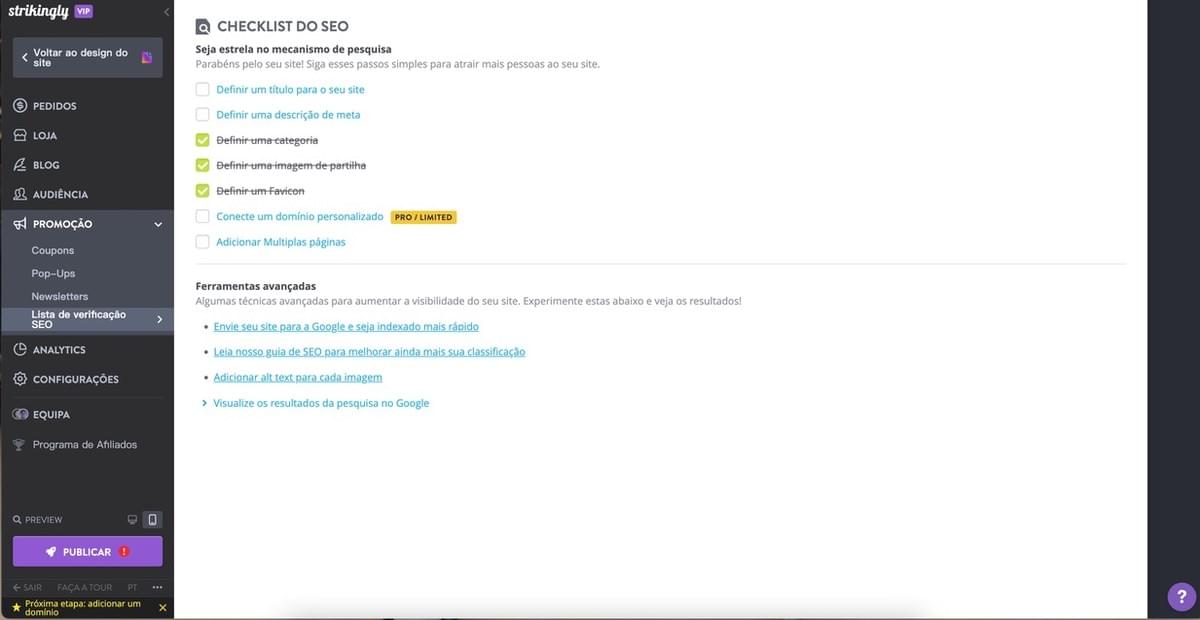
Task: Click the Publicar button
Action: click(x=87, y=551)
